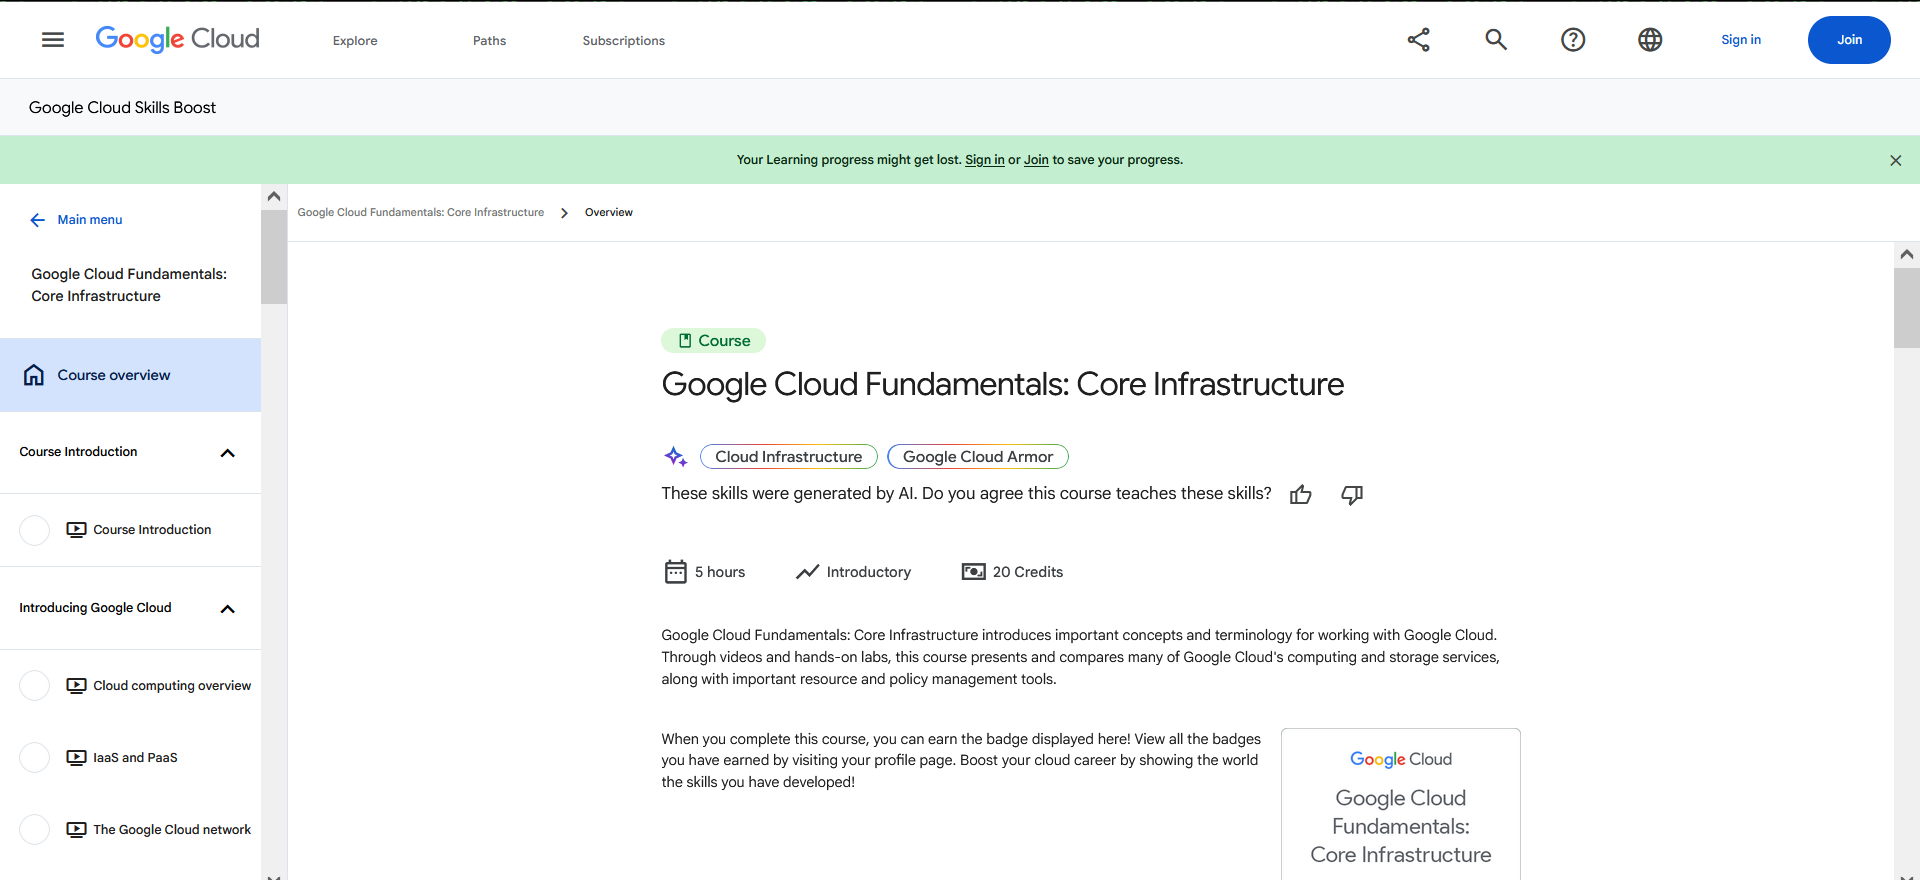Click the video icon for The Google Cloud network
The height and width of the screenshot is (880, 1920).
pyautogui.click(x=76, y=830)
